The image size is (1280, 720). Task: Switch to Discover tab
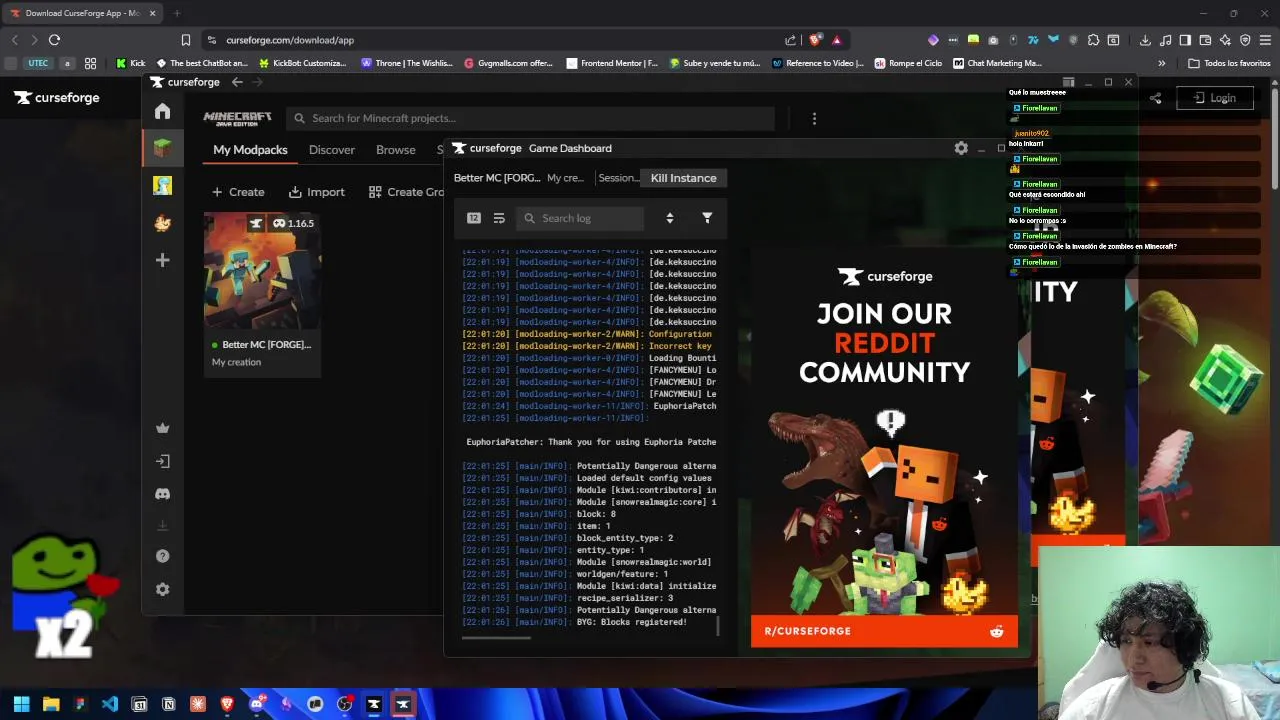[x=332, y=150]
